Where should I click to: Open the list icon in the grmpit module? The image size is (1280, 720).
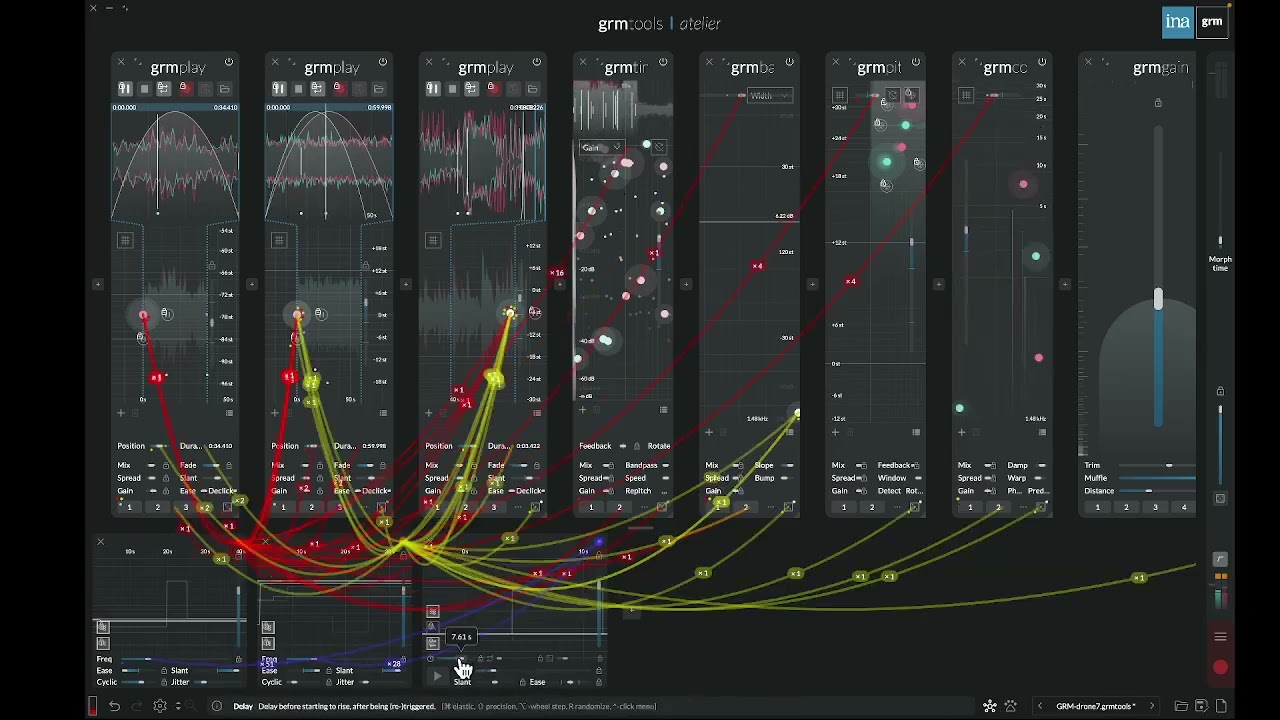(916, 432)
